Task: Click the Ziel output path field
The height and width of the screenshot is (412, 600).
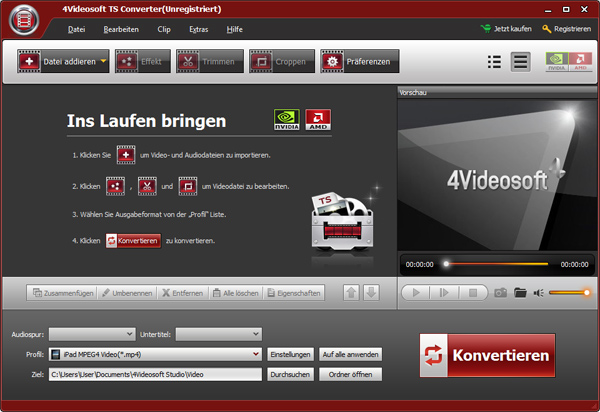Action: click(155, 374)
